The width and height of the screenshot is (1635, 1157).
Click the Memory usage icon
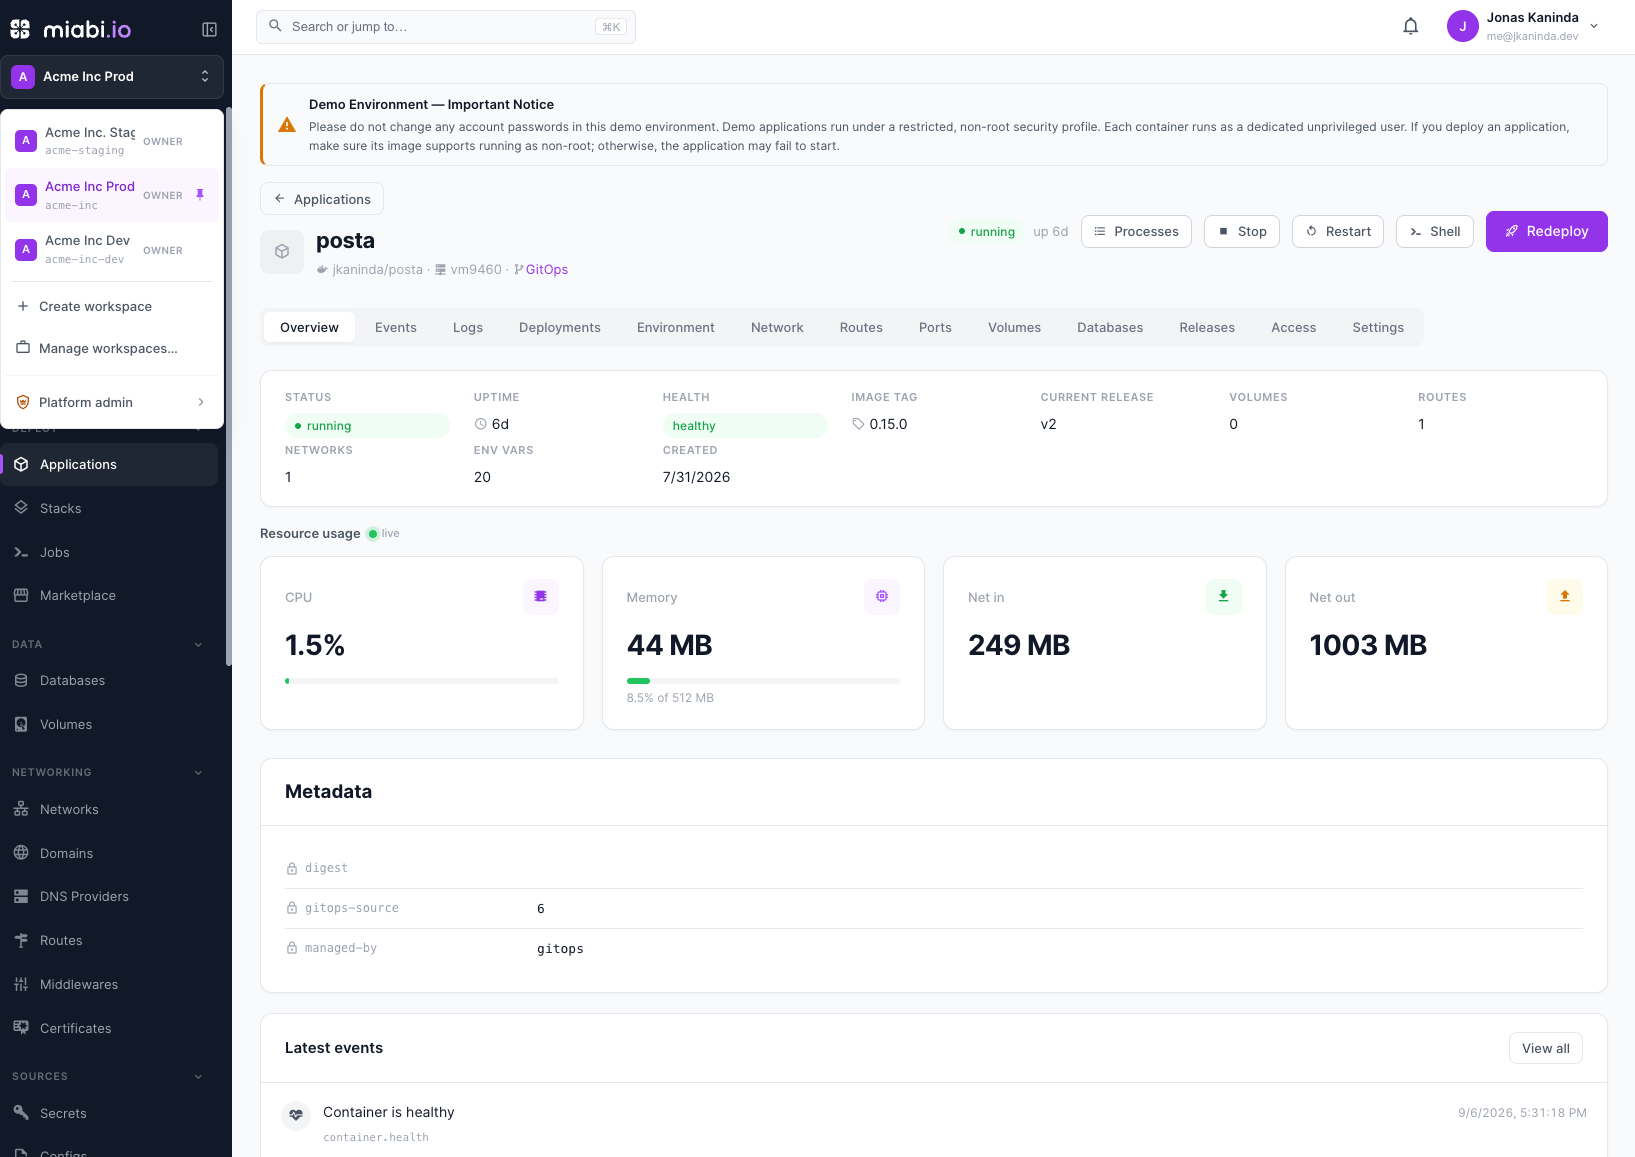tap(882, 596)
